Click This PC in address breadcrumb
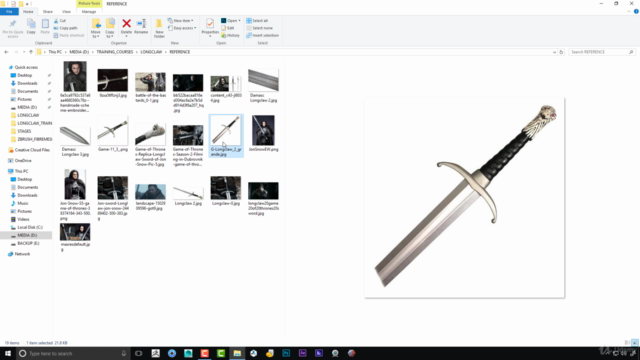The image size is (640, 360). click(x=55, y=52)
